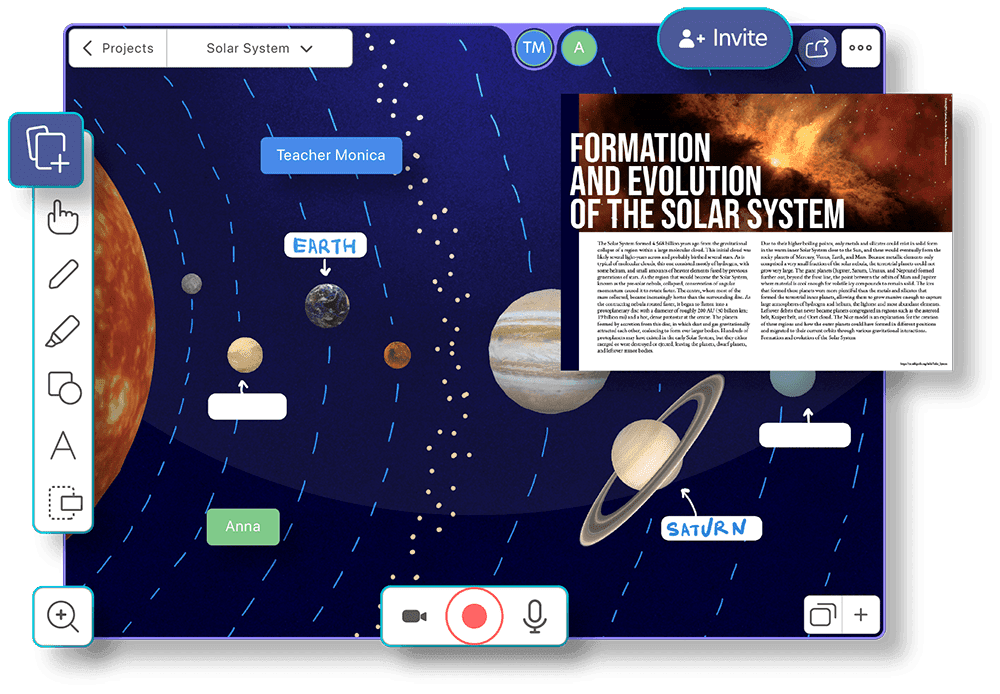Select the Mercury planet image
Viewport: 1000px width, 694px height.
[x=191, y=283]
